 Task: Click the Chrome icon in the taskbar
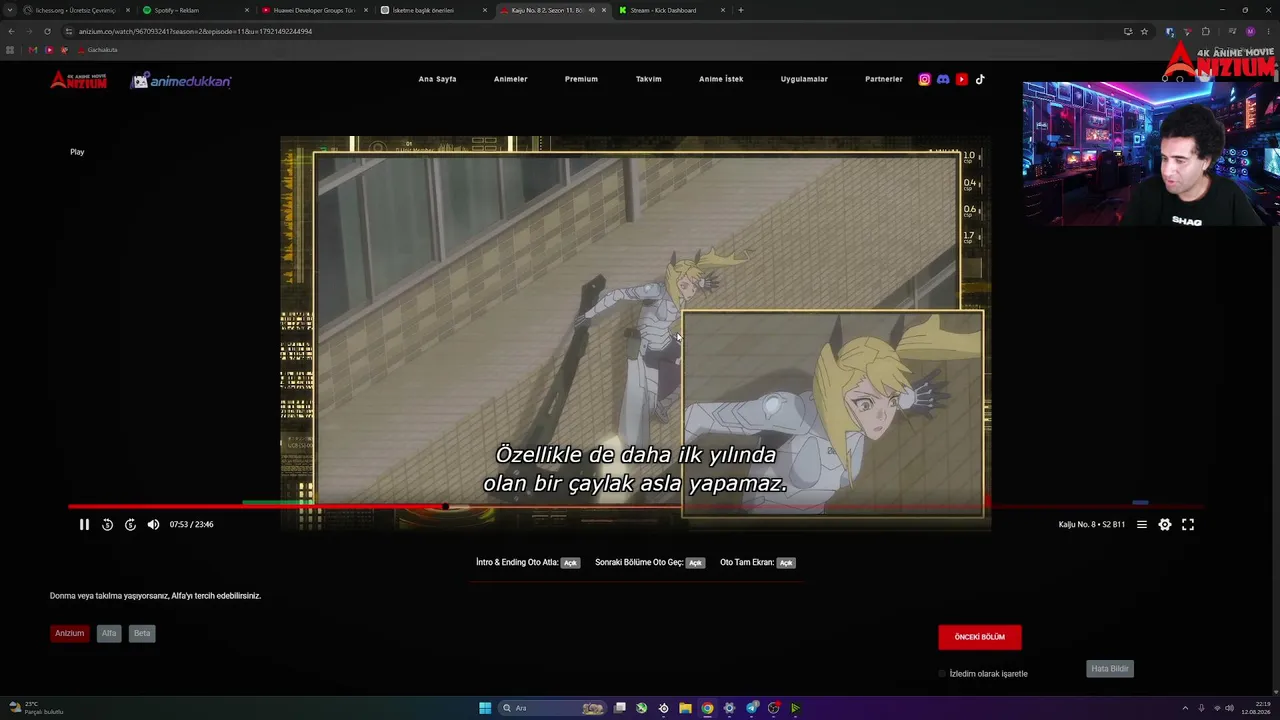[707, 708]
